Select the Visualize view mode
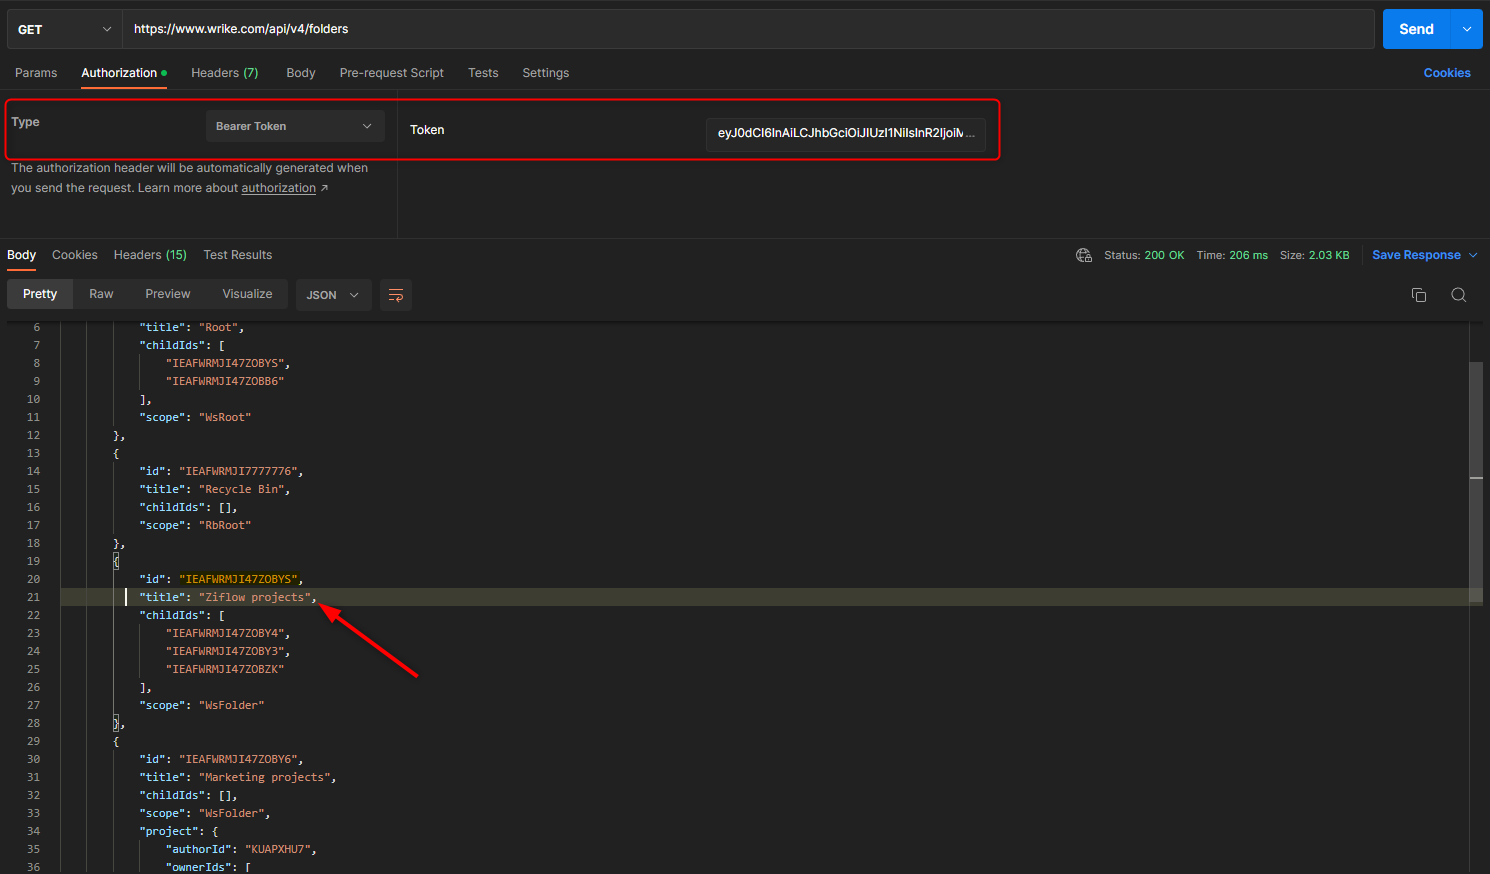Screen dimensions: 1490x874 (247, 294)
